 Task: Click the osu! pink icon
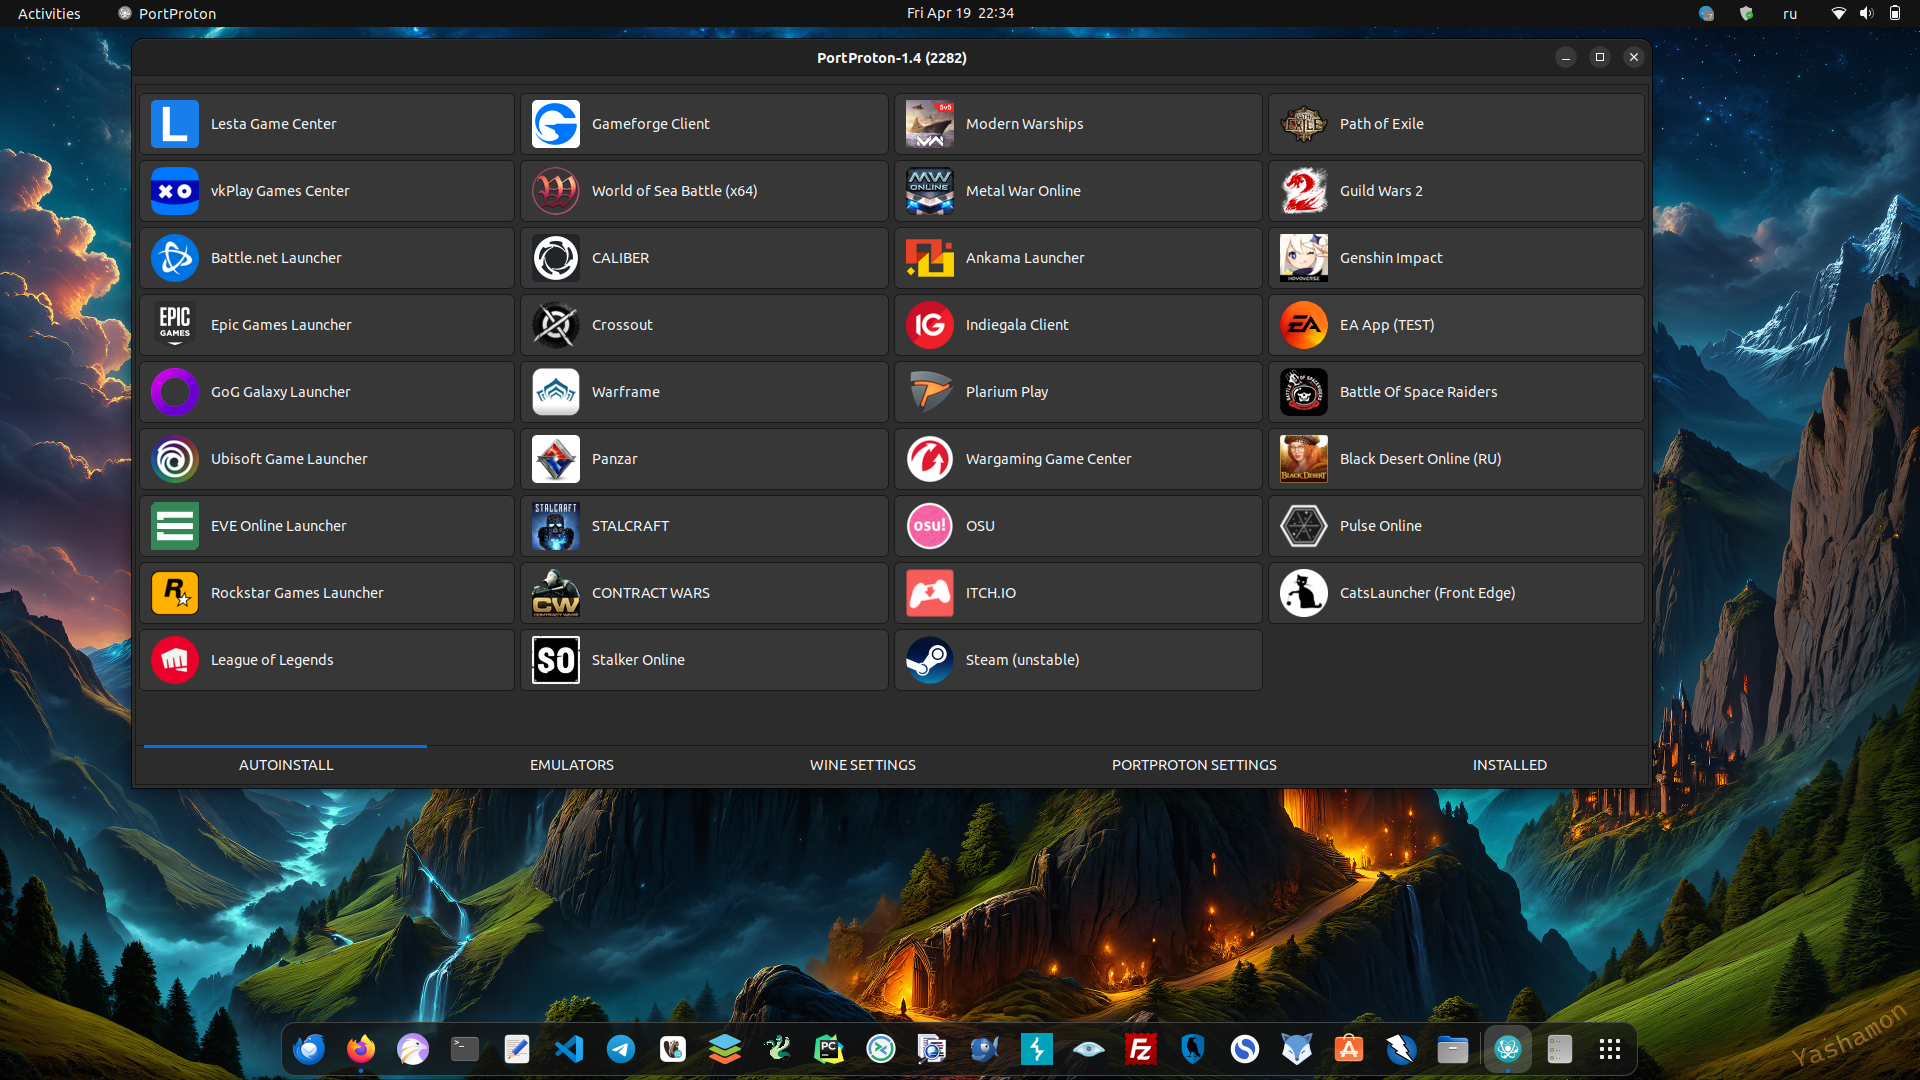[x=930, y=526]
